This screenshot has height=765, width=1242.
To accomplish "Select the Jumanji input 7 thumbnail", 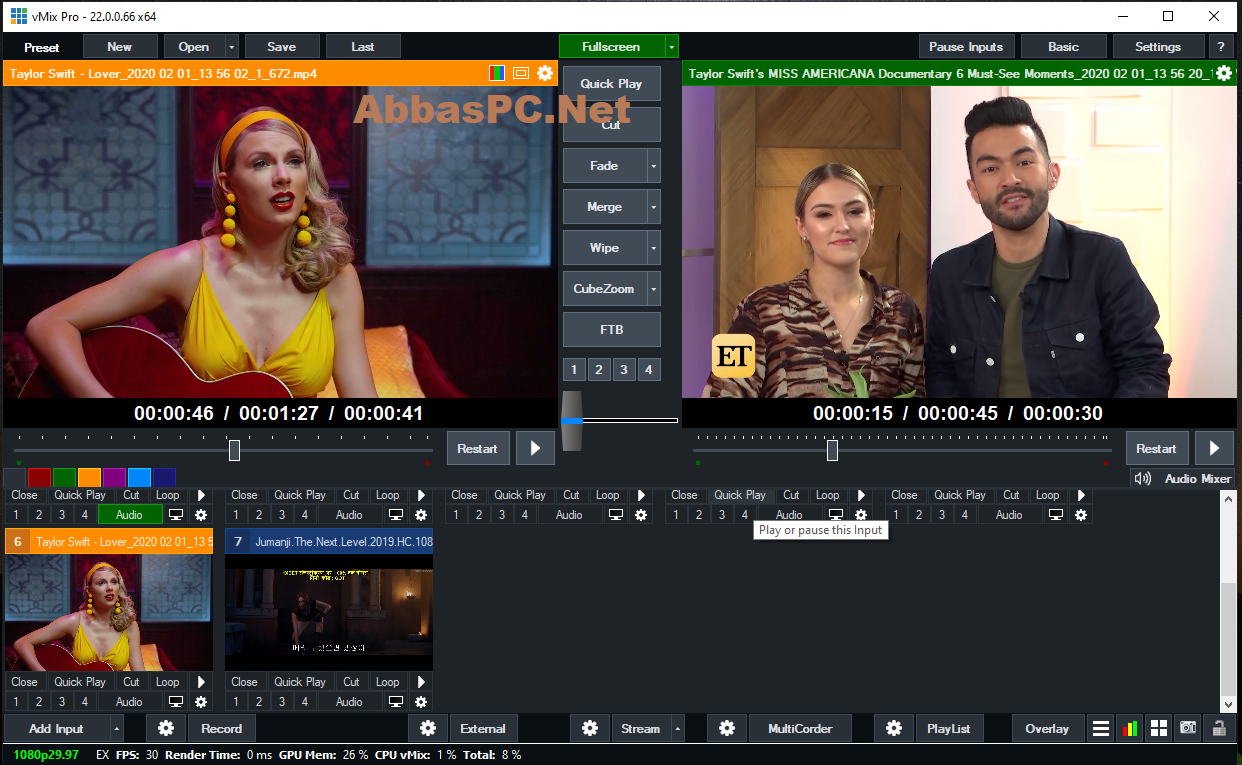I will tap(329, 612).
